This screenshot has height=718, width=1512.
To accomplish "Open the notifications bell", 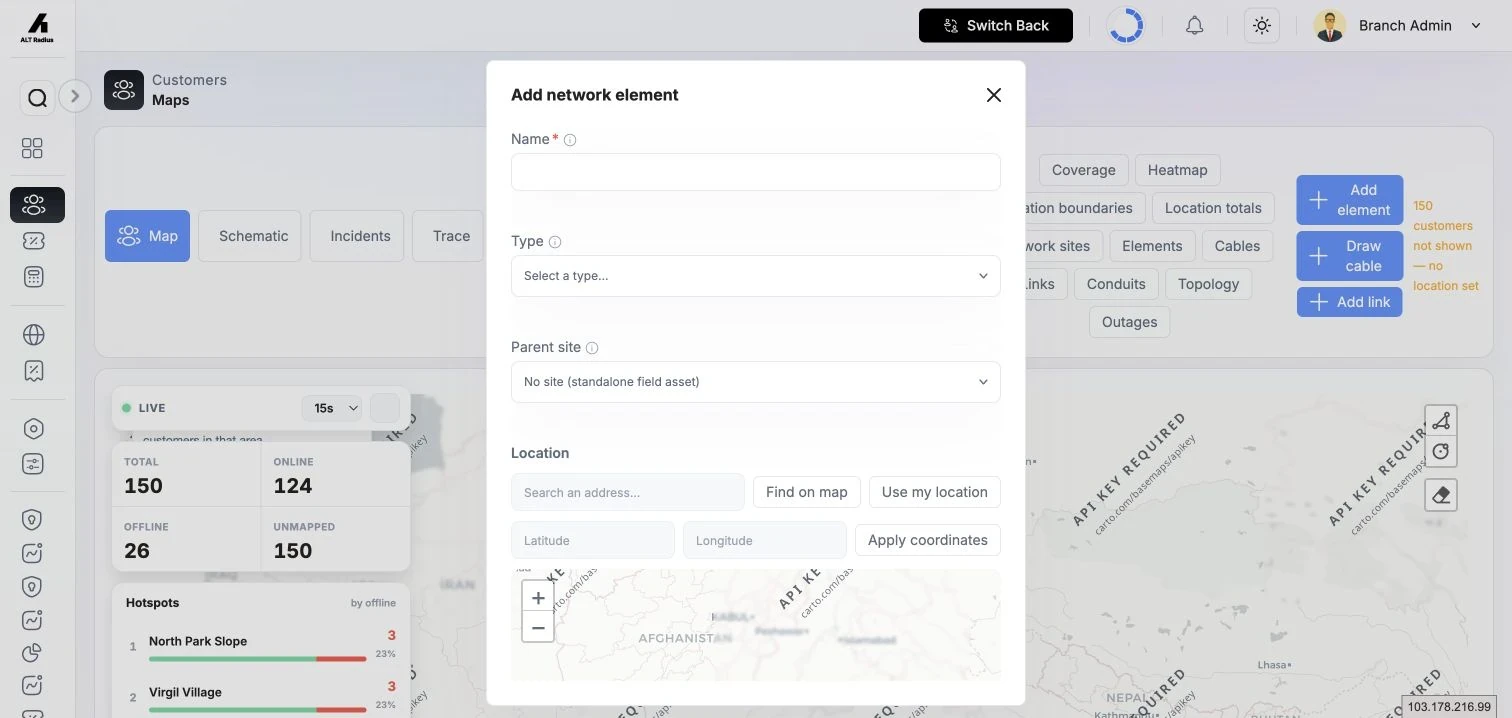I will [1194, 26].
